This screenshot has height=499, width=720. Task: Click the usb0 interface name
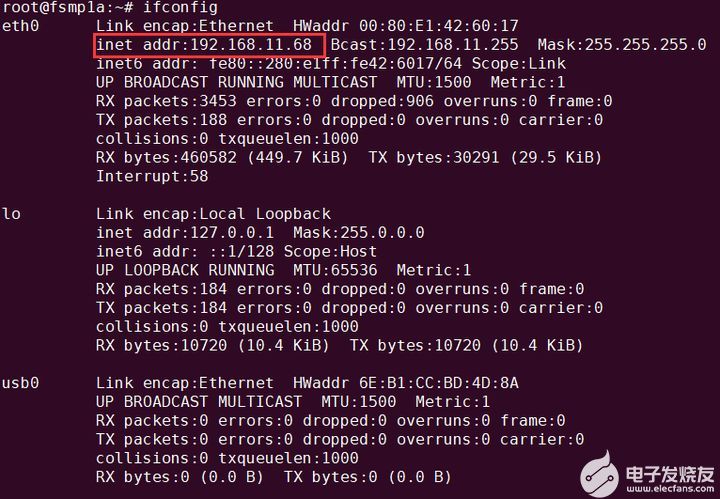click(x=20, y=383)
